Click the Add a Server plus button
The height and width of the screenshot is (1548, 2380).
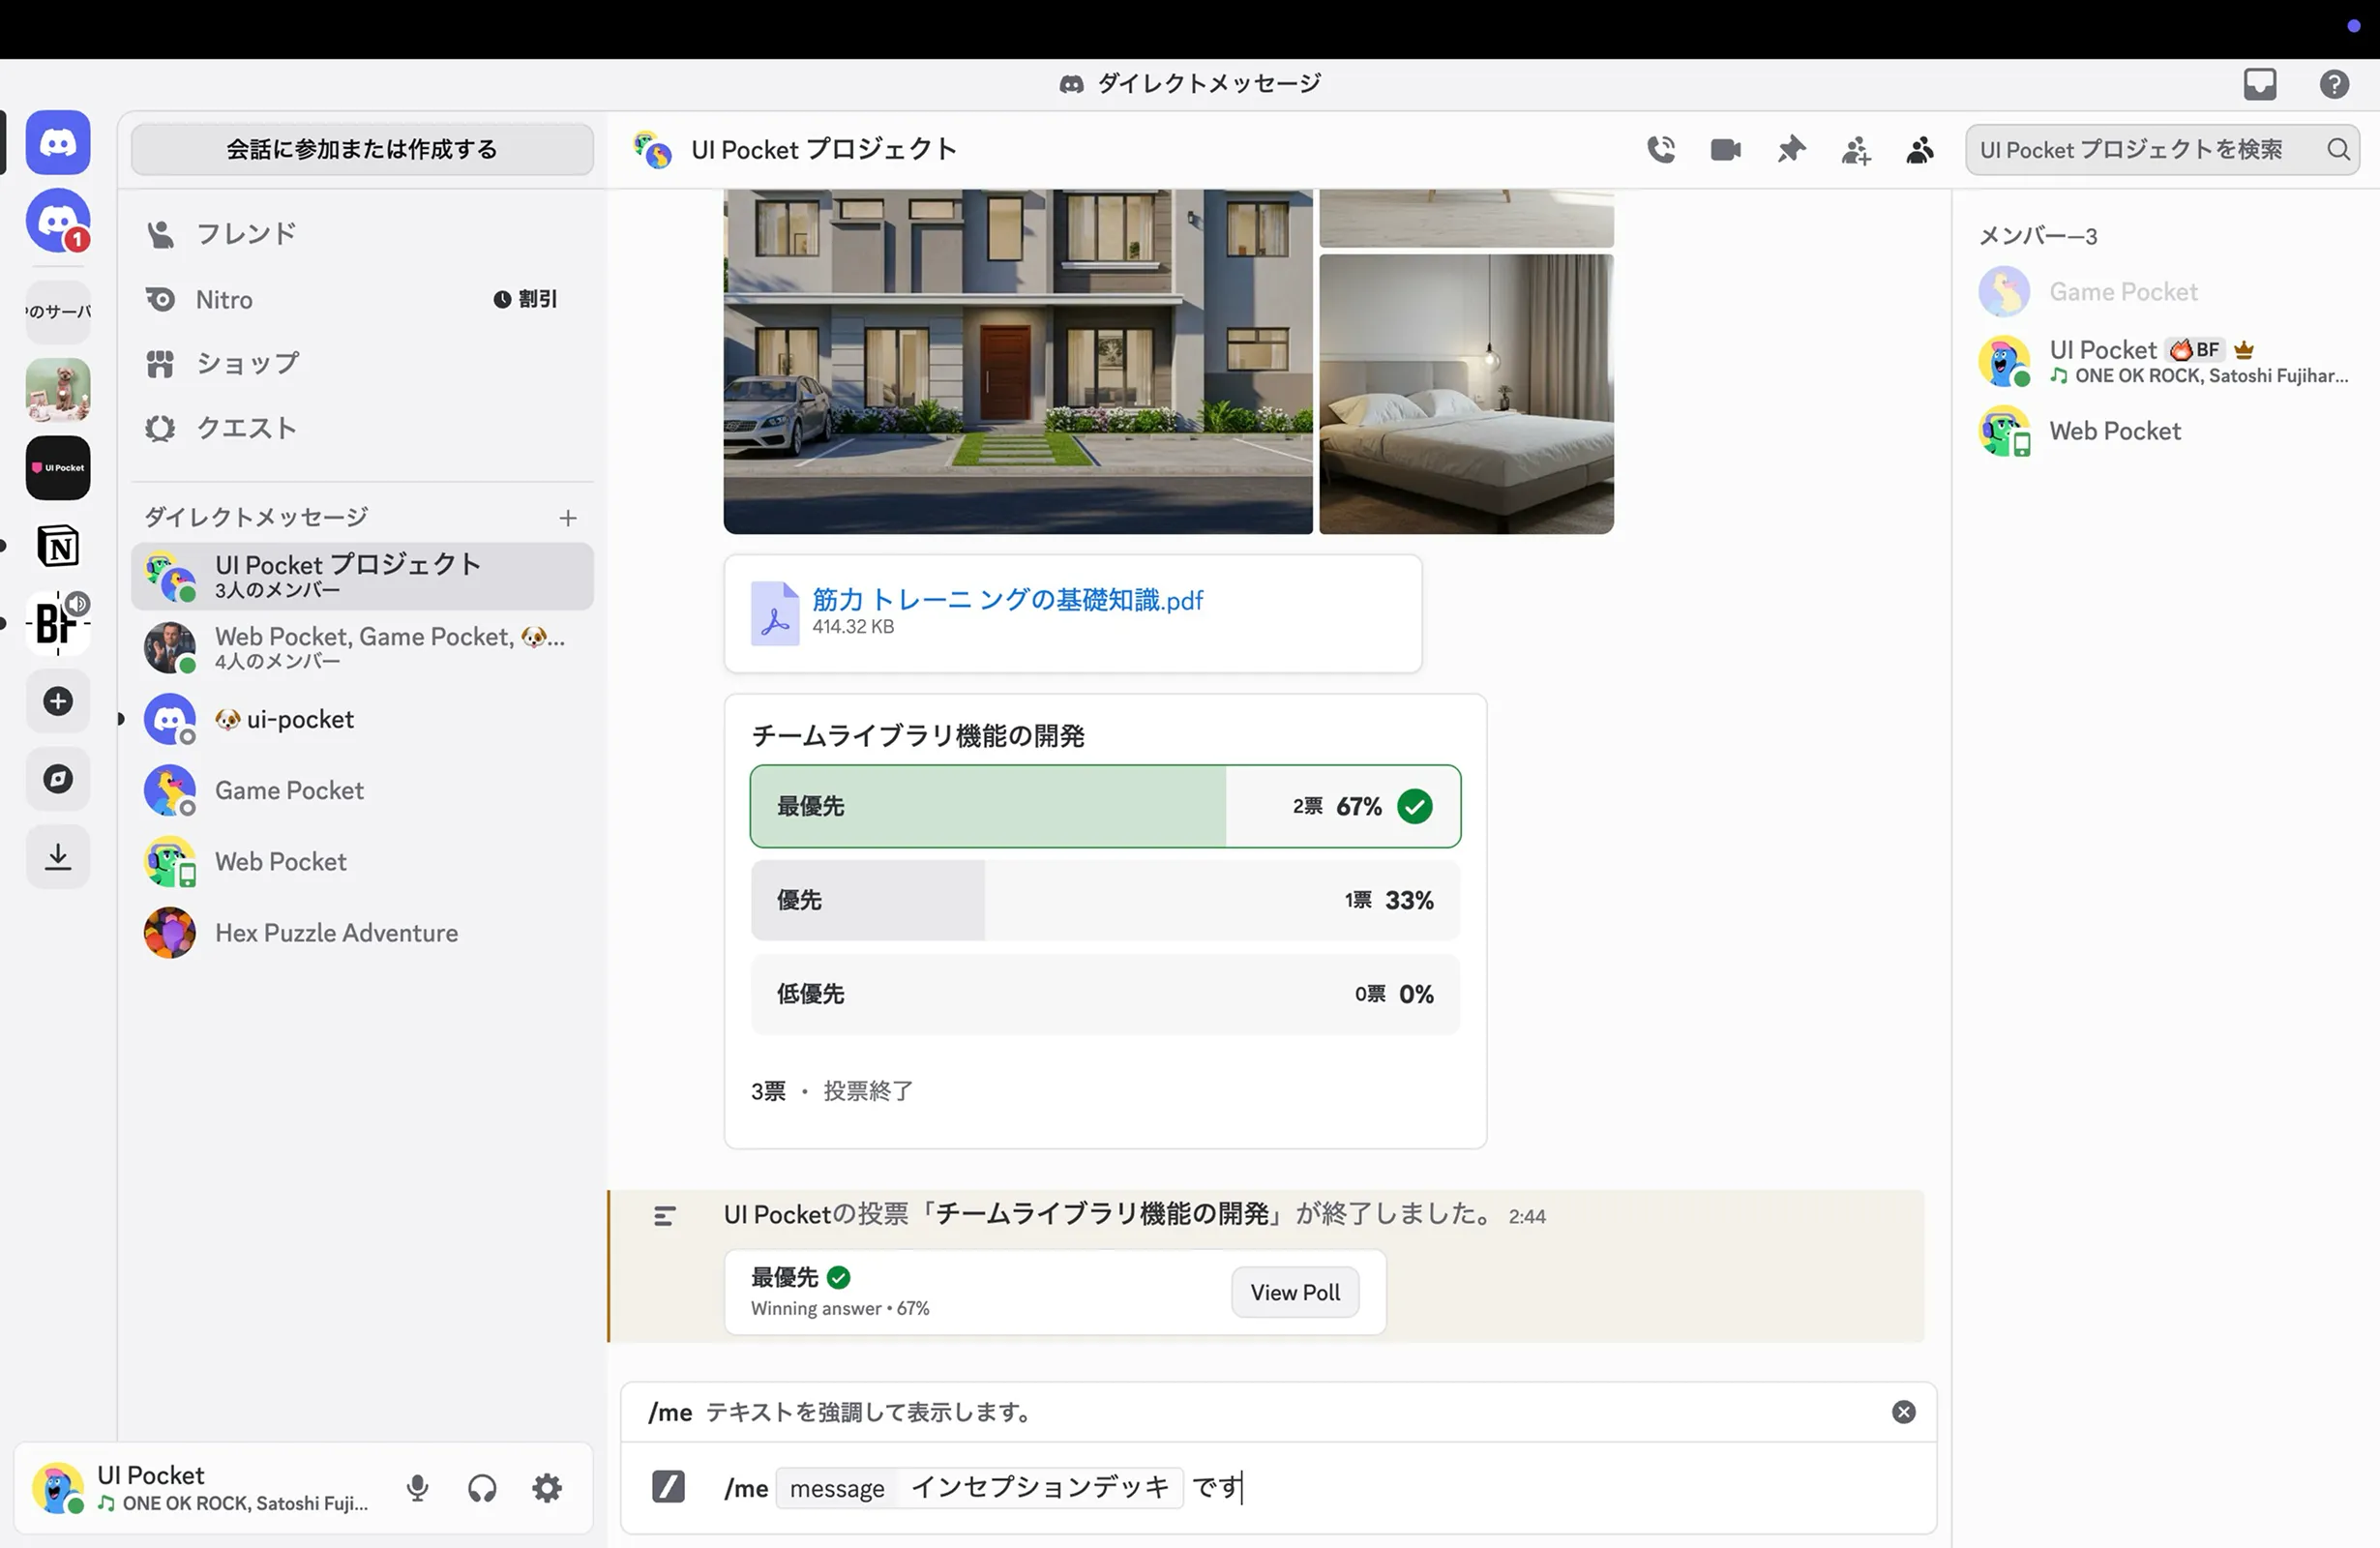click(58, 701)
